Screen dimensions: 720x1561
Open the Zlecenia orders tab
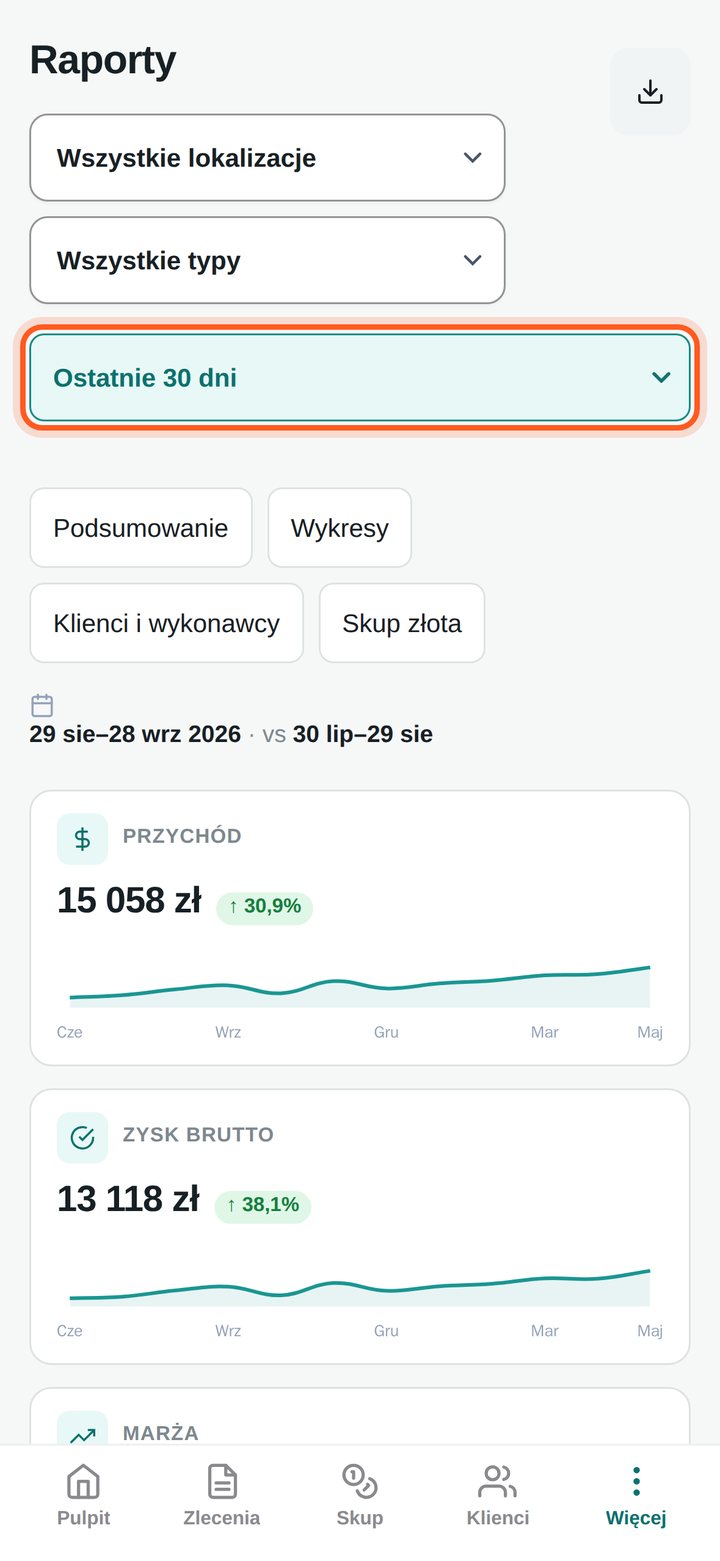click(222, 1496)
